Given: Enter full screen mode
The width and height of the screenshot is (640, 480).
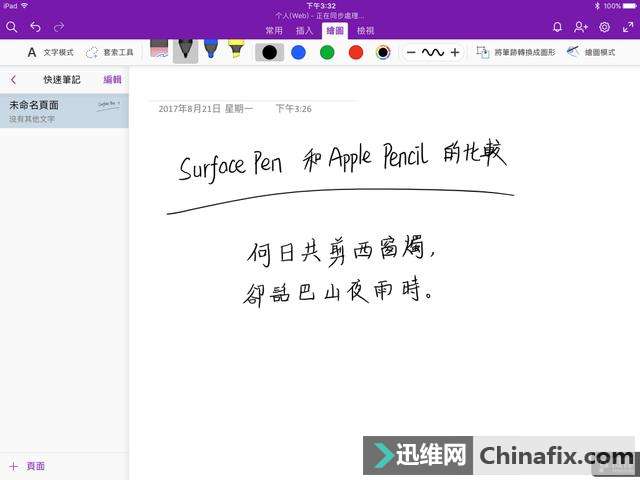Looking at the screenshot, I should (628, 27).
